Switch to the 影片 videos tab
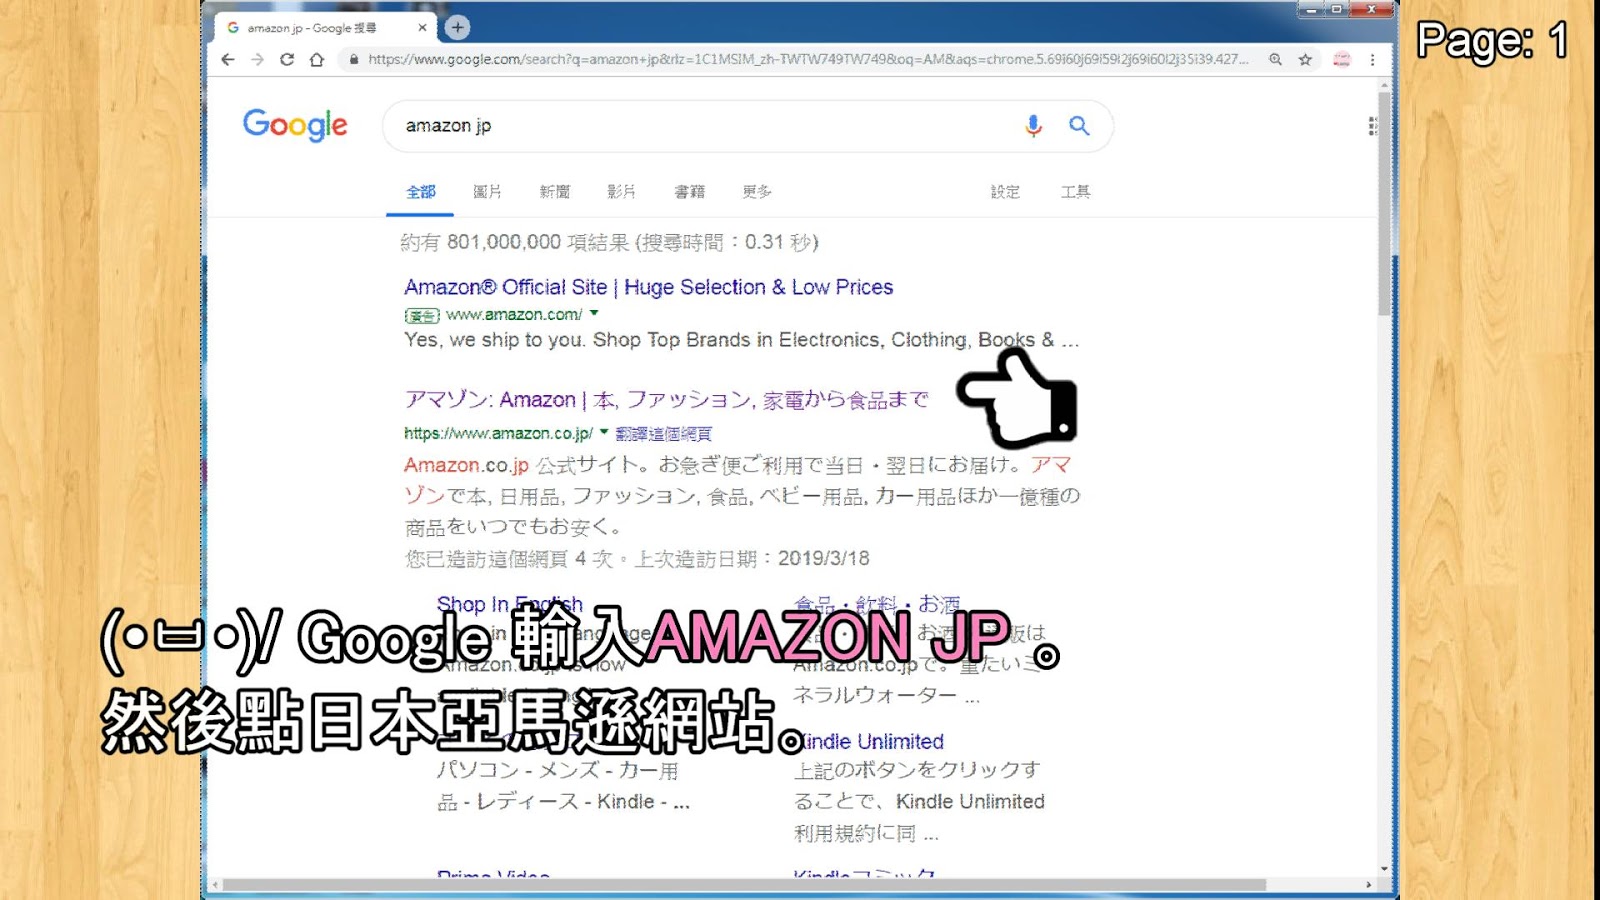This screenshot has height=900, width=1600. click(x=621, y=192)
